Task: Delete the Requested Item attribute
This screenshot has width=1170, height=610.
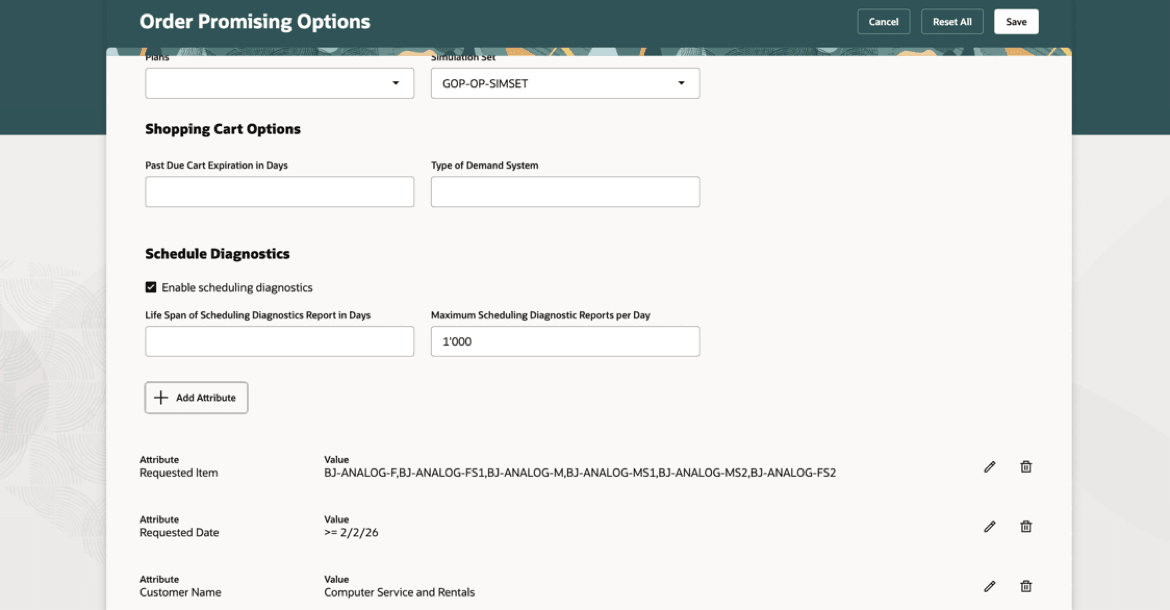Action: pyautogui.click(x=1025, y=466)
